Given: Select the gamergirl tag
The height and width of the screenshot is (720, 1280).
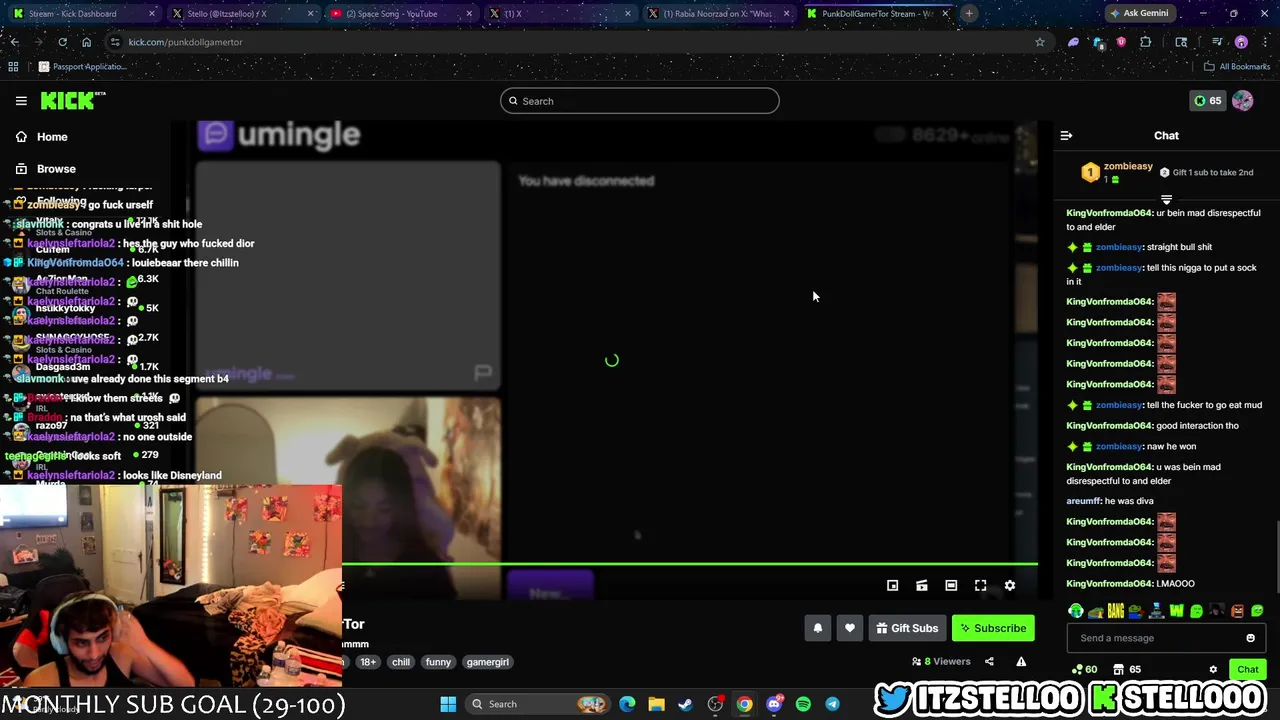Looking at the screenshot, I should [x=488, y=662].
